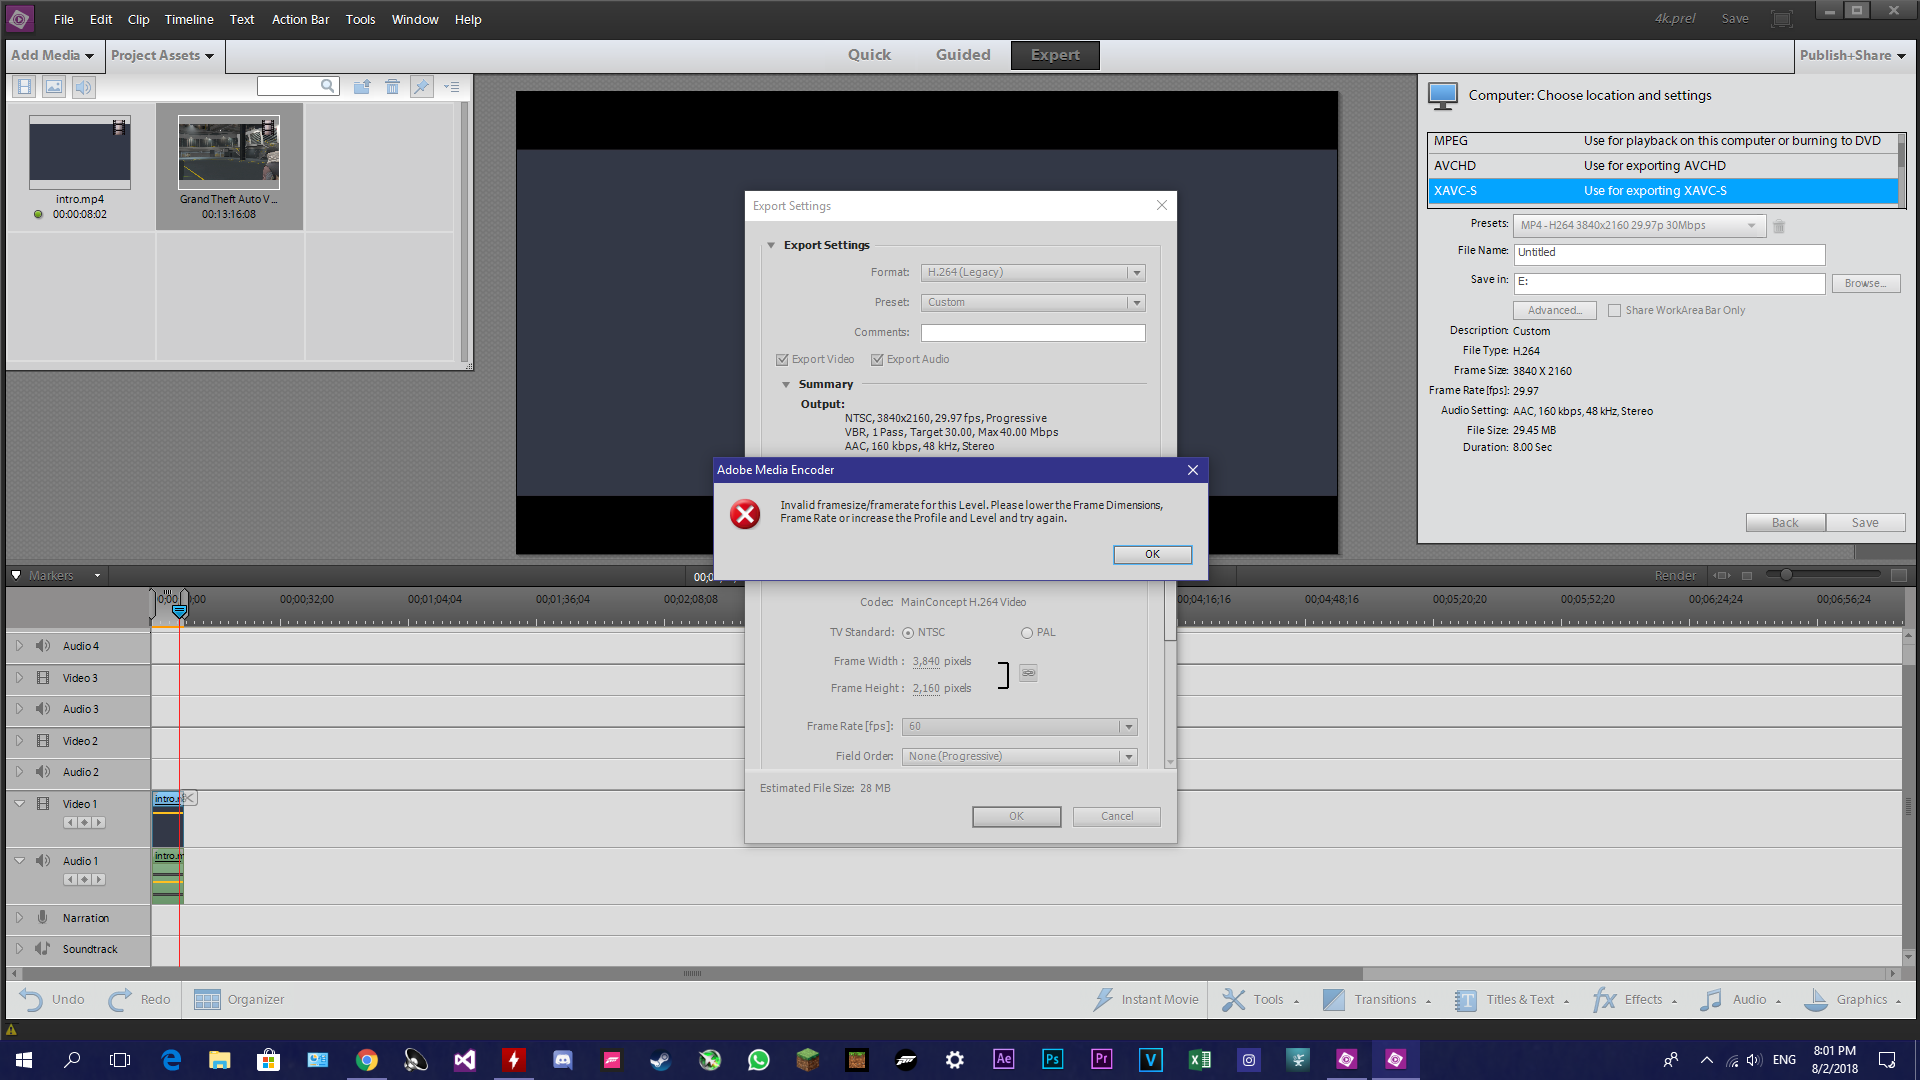
Task: Open Titles & Text options
Action: [x=1513, y=999]
